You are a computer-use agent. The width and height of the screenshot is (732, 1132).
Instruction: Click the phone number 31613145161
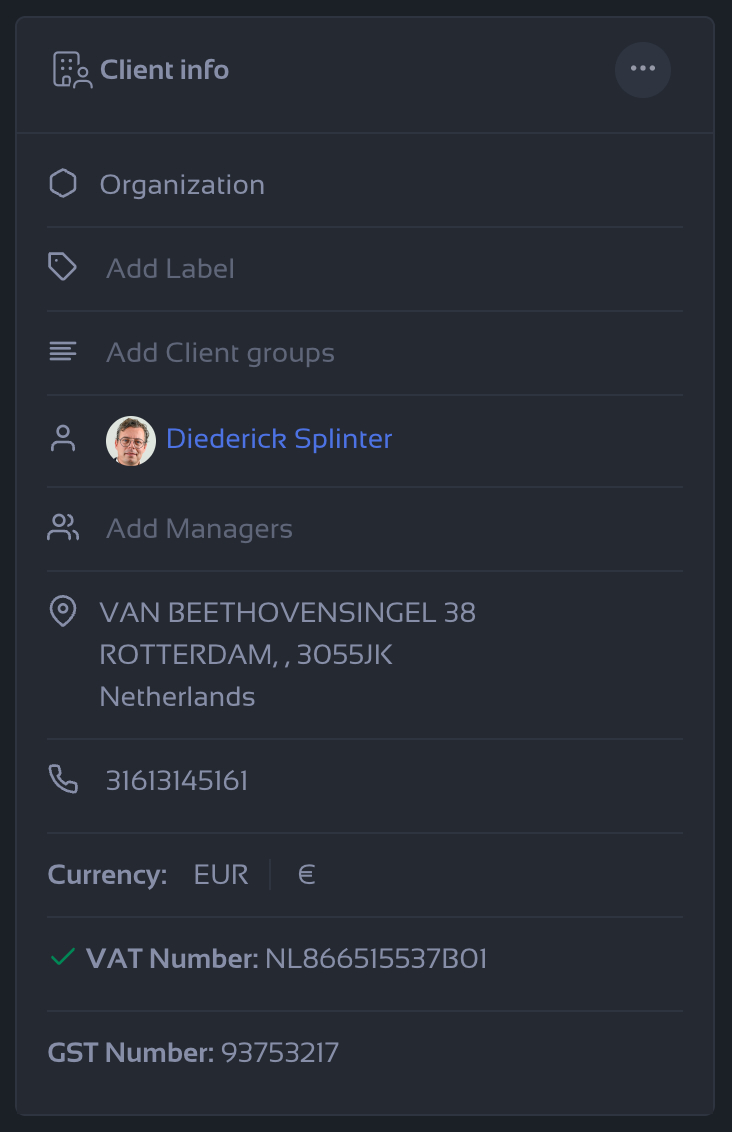pos(177,780)
